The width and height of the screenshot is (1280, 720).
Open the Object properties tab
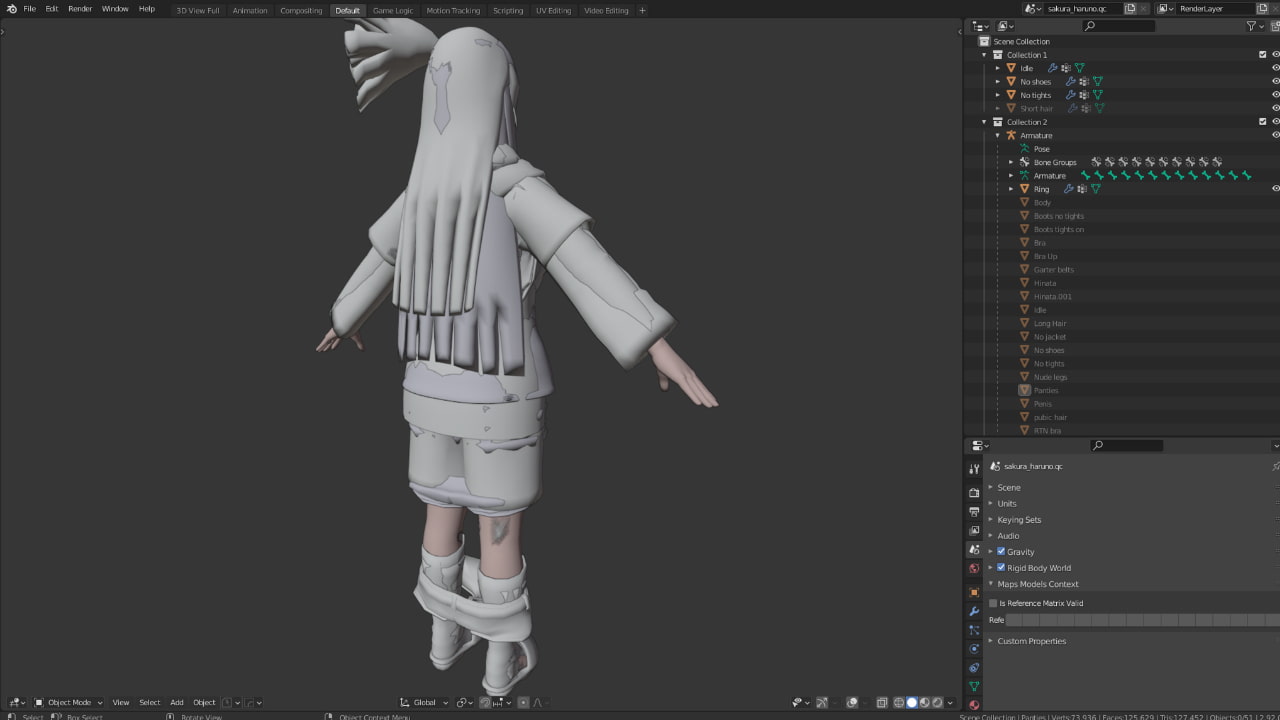coord(974,592)
